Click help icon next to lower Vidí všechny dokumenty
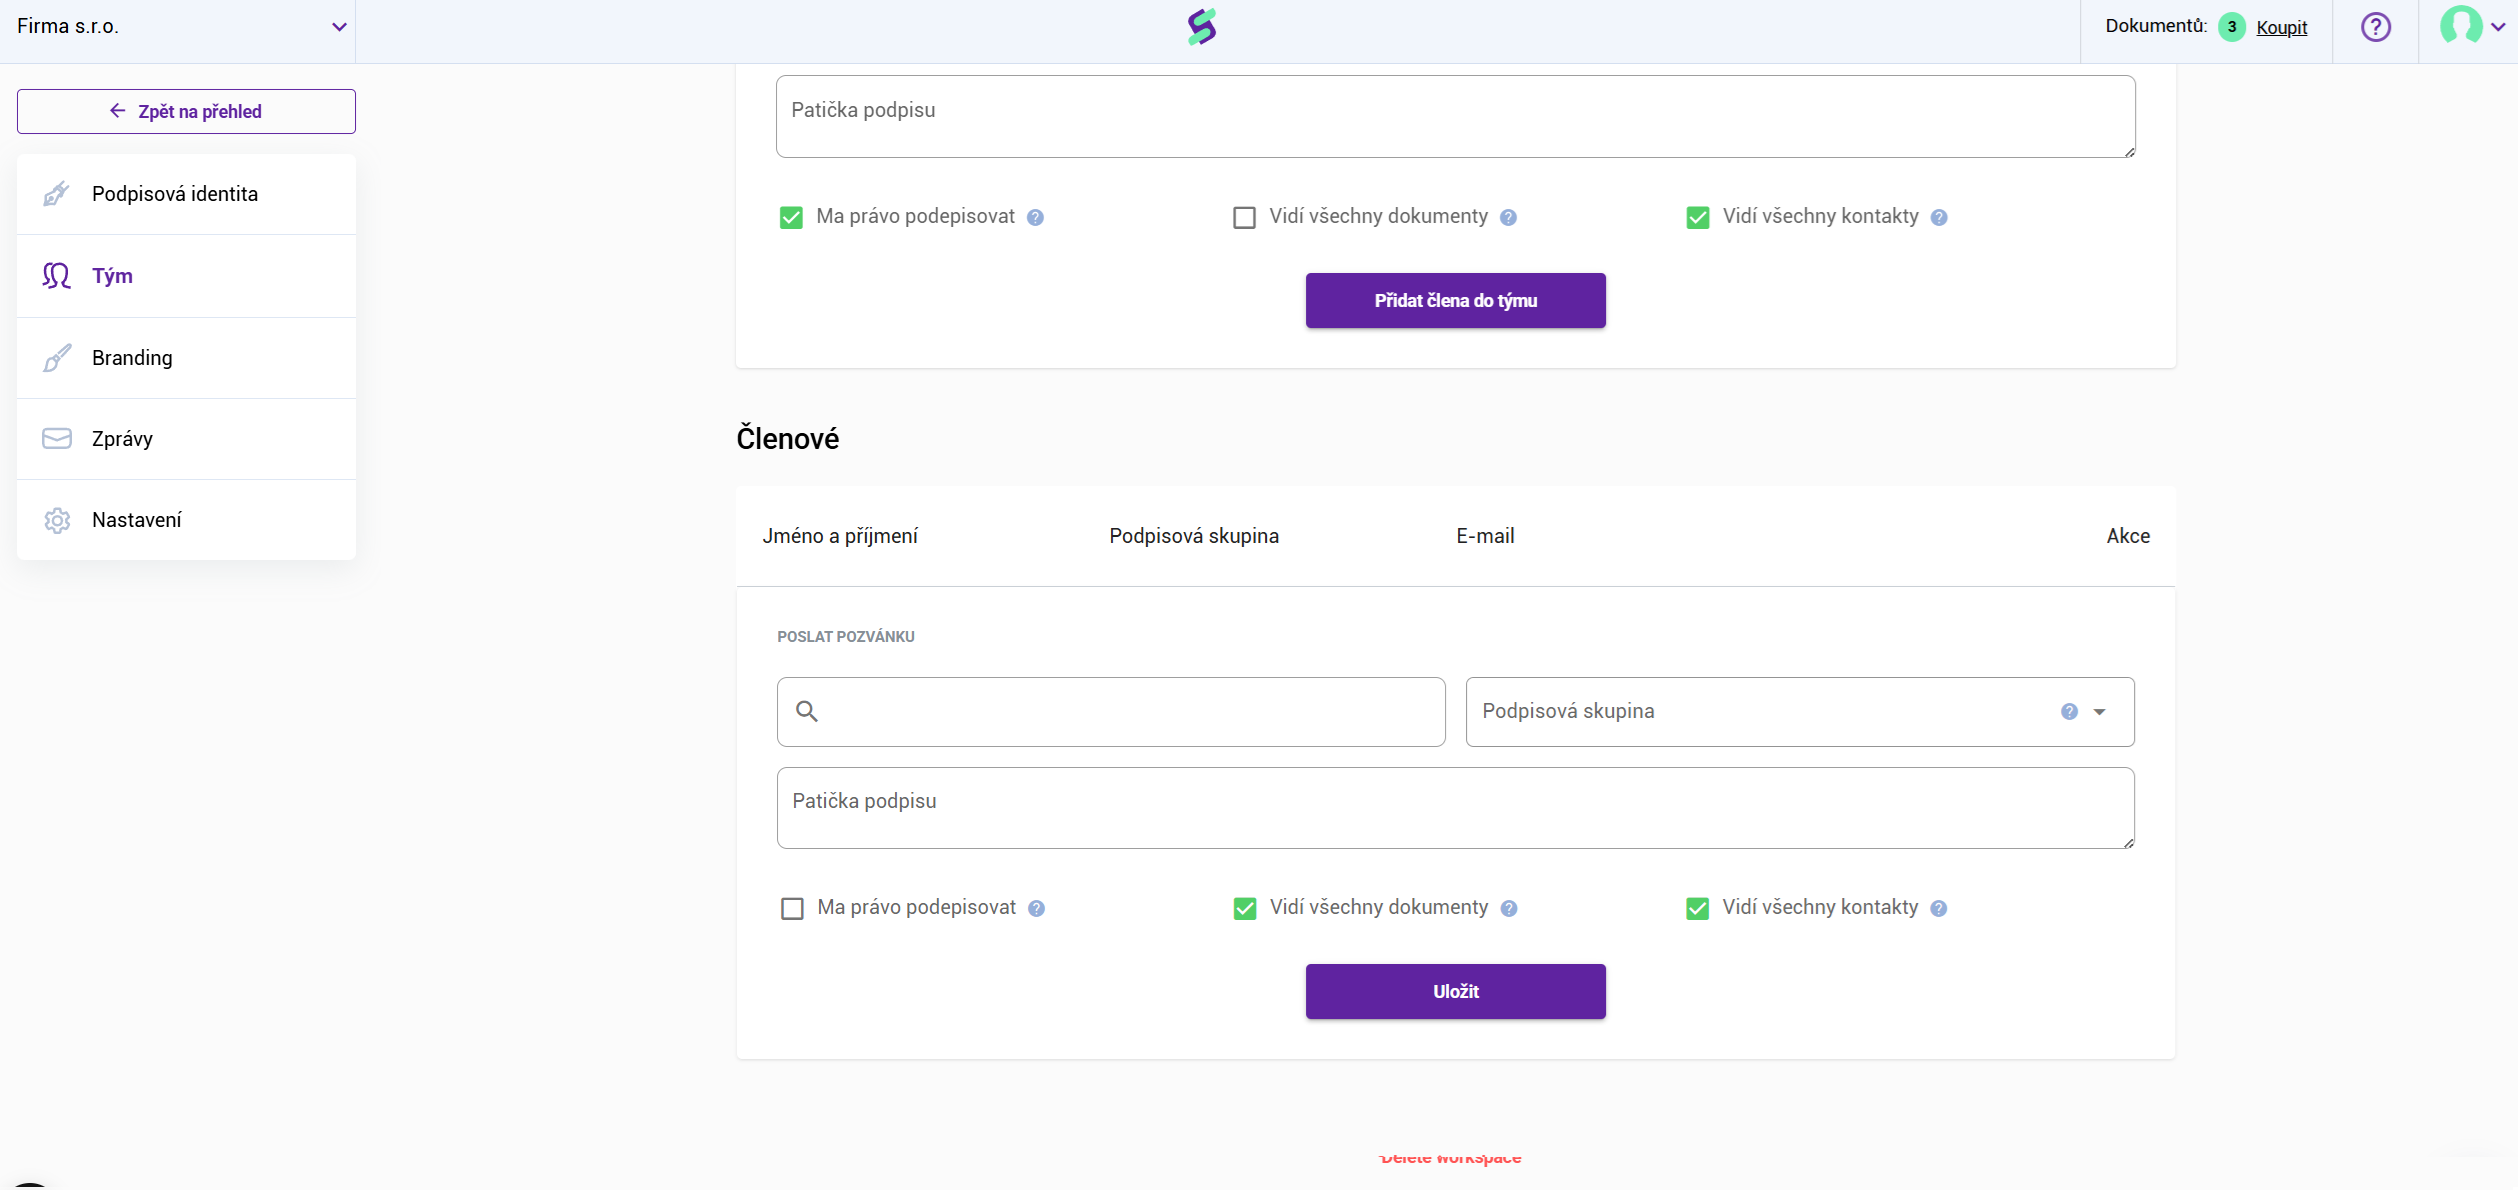Image resolution: width=2518 pixels, height=1190 pixels. [x=1509, y=908]
